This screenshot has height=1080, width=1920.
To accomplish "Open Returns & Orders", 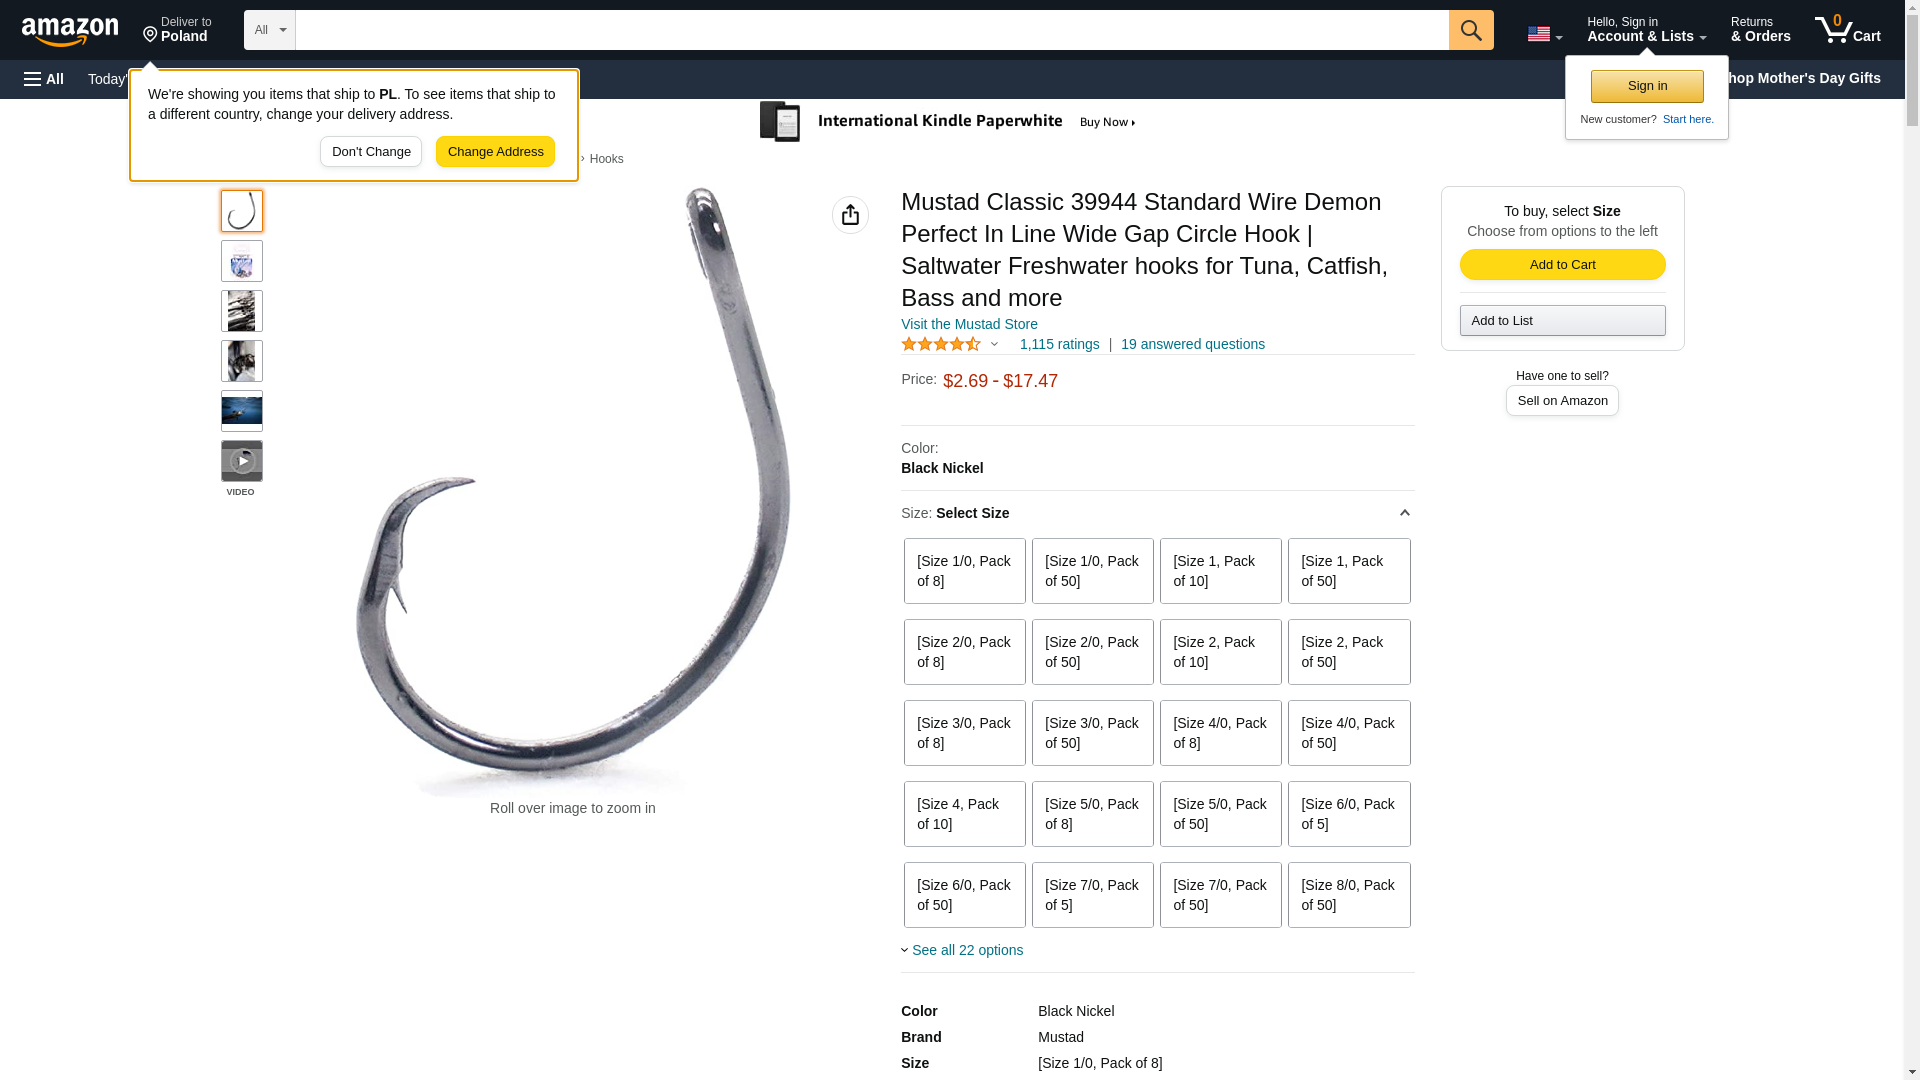I will [x=1760, y=29].
